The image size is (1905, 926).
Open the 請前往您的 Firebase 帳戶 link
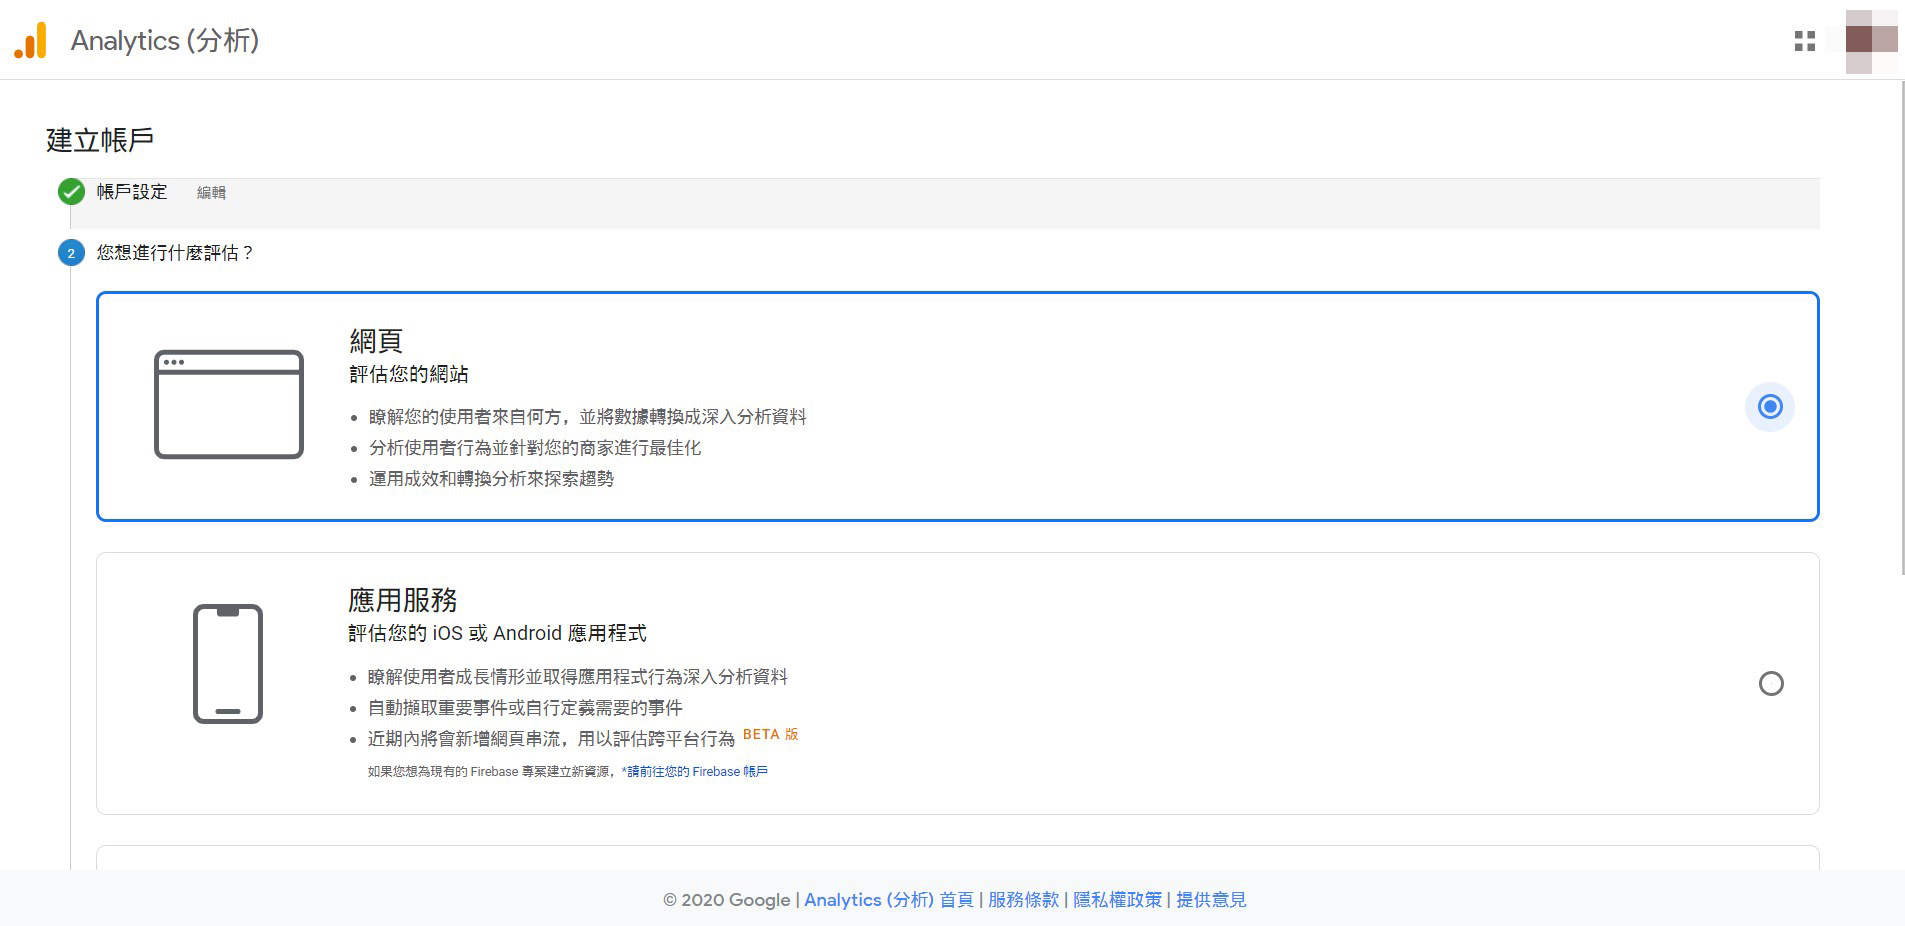click(x=696, y=772)
